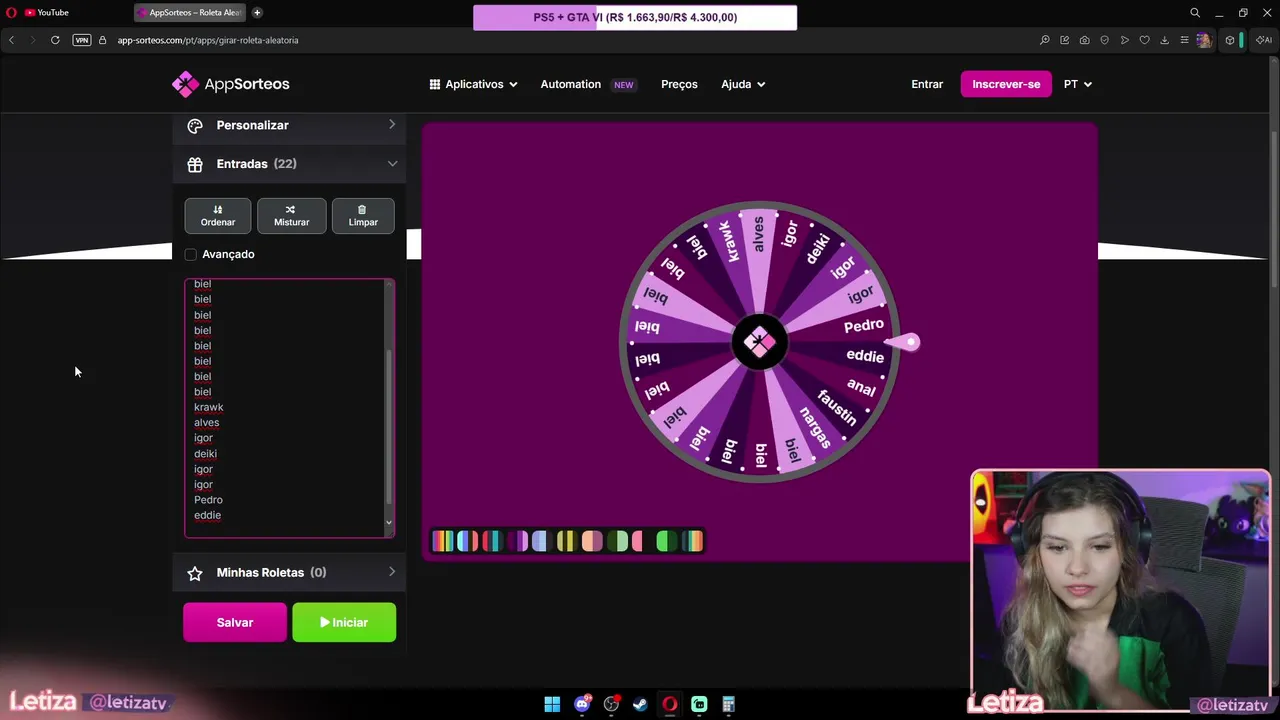Enable the Avançado checkbox

coord(191,254)
